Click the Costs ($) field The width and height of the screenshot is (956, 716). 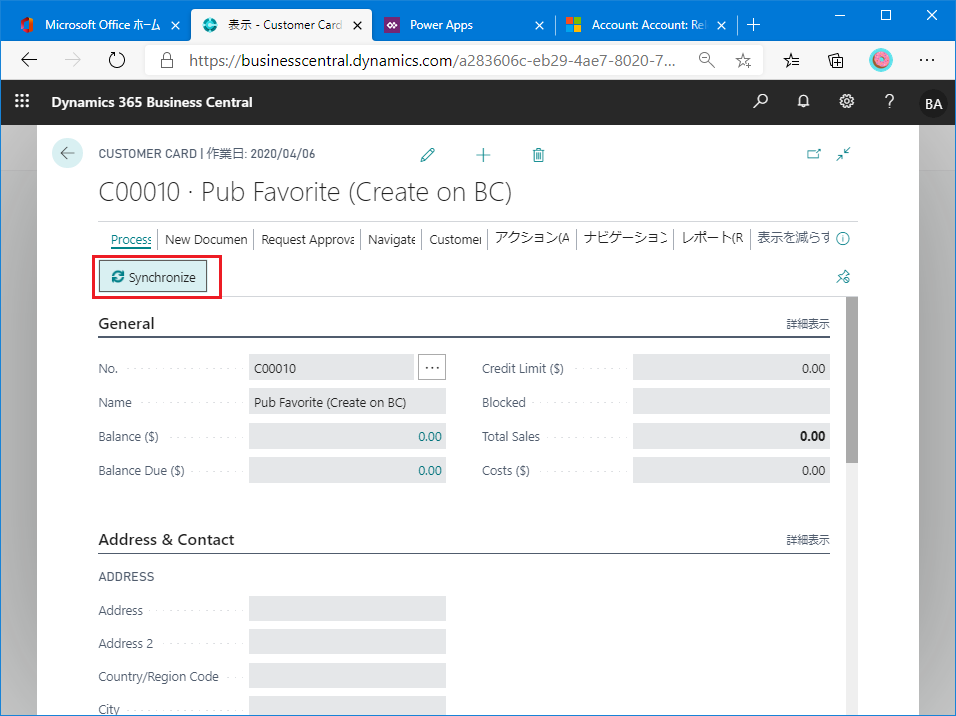731,470
